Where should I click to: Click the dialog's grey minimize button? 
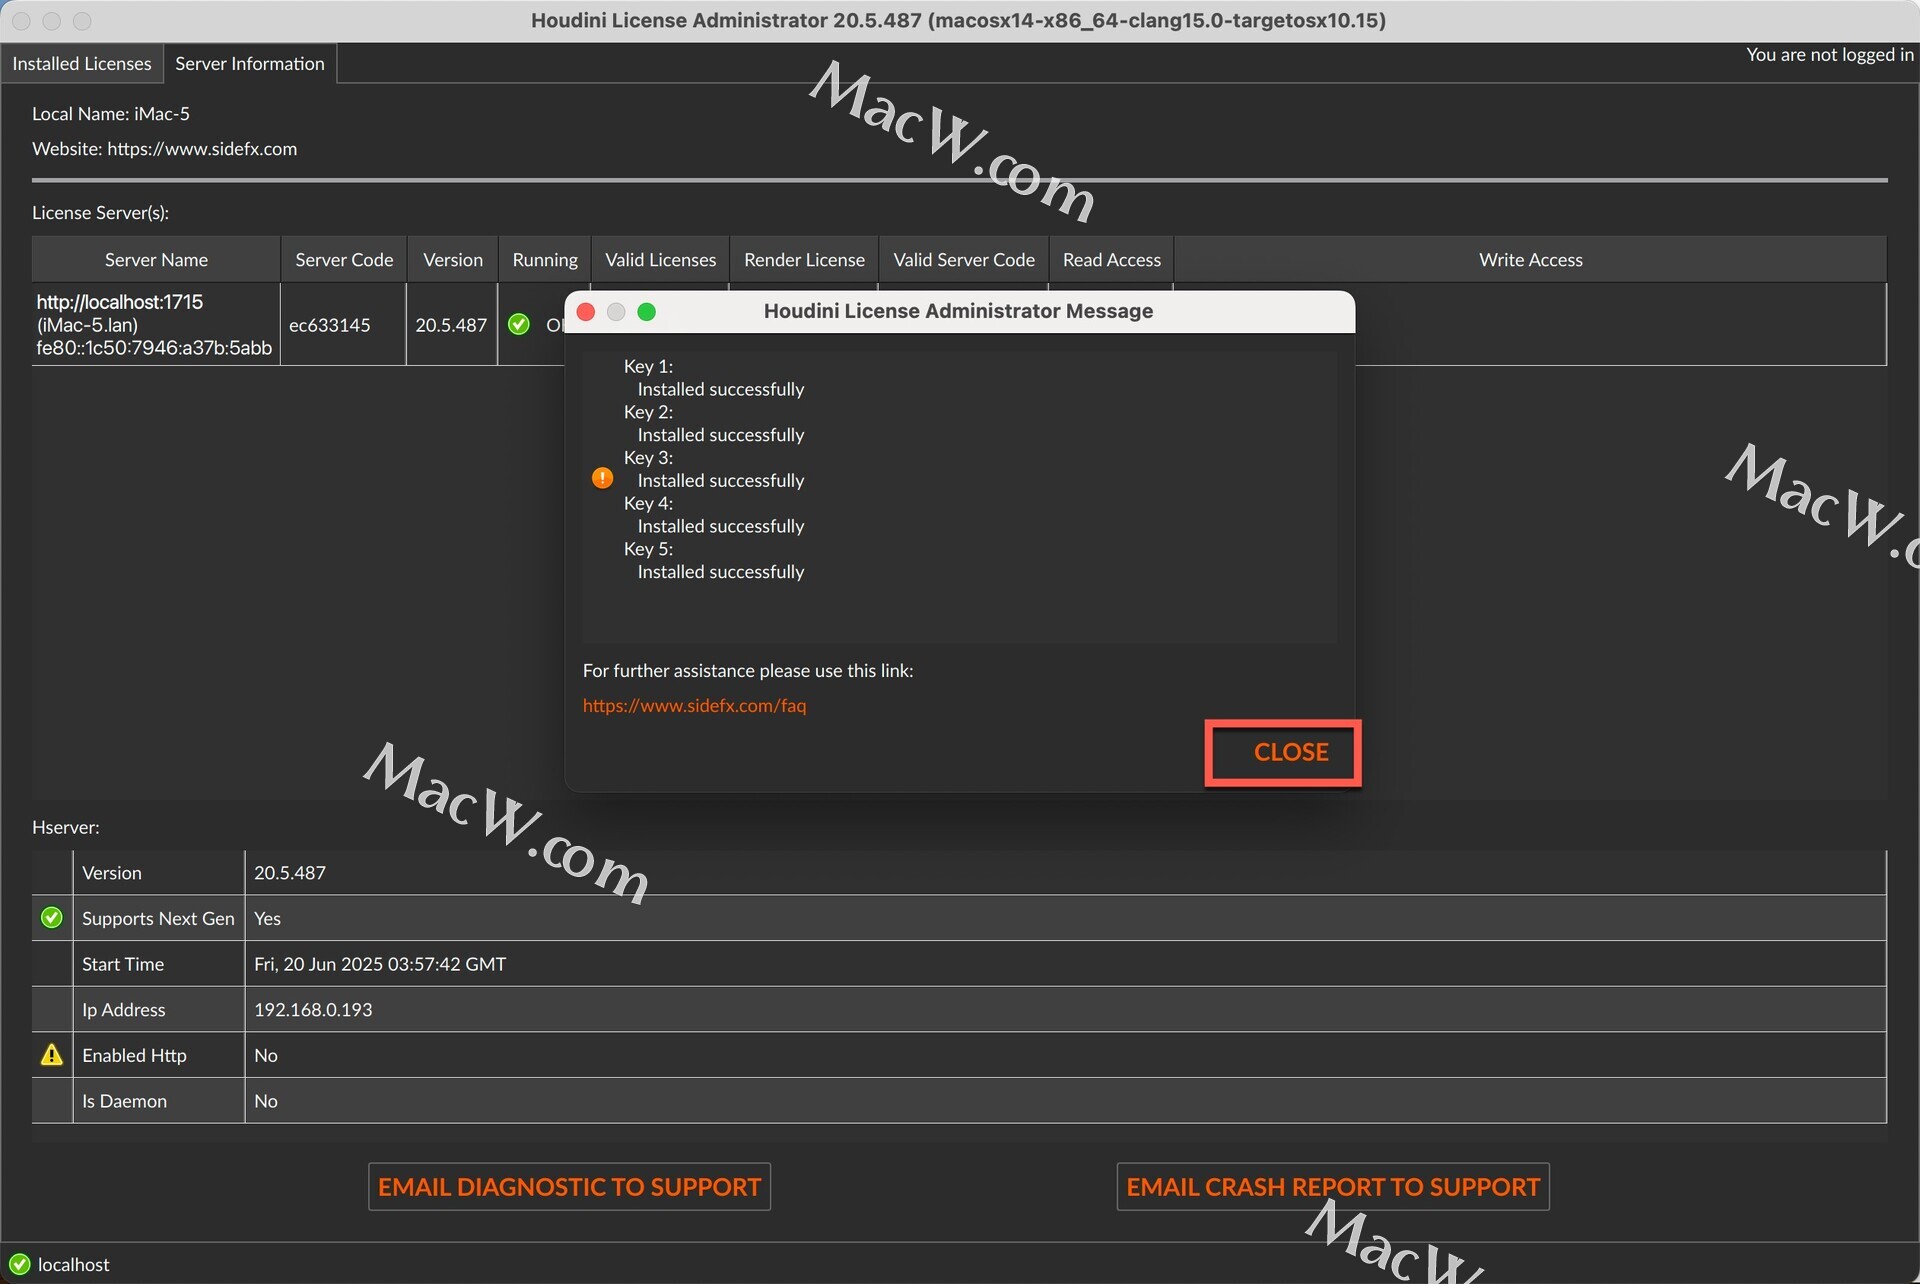(616, 312)
